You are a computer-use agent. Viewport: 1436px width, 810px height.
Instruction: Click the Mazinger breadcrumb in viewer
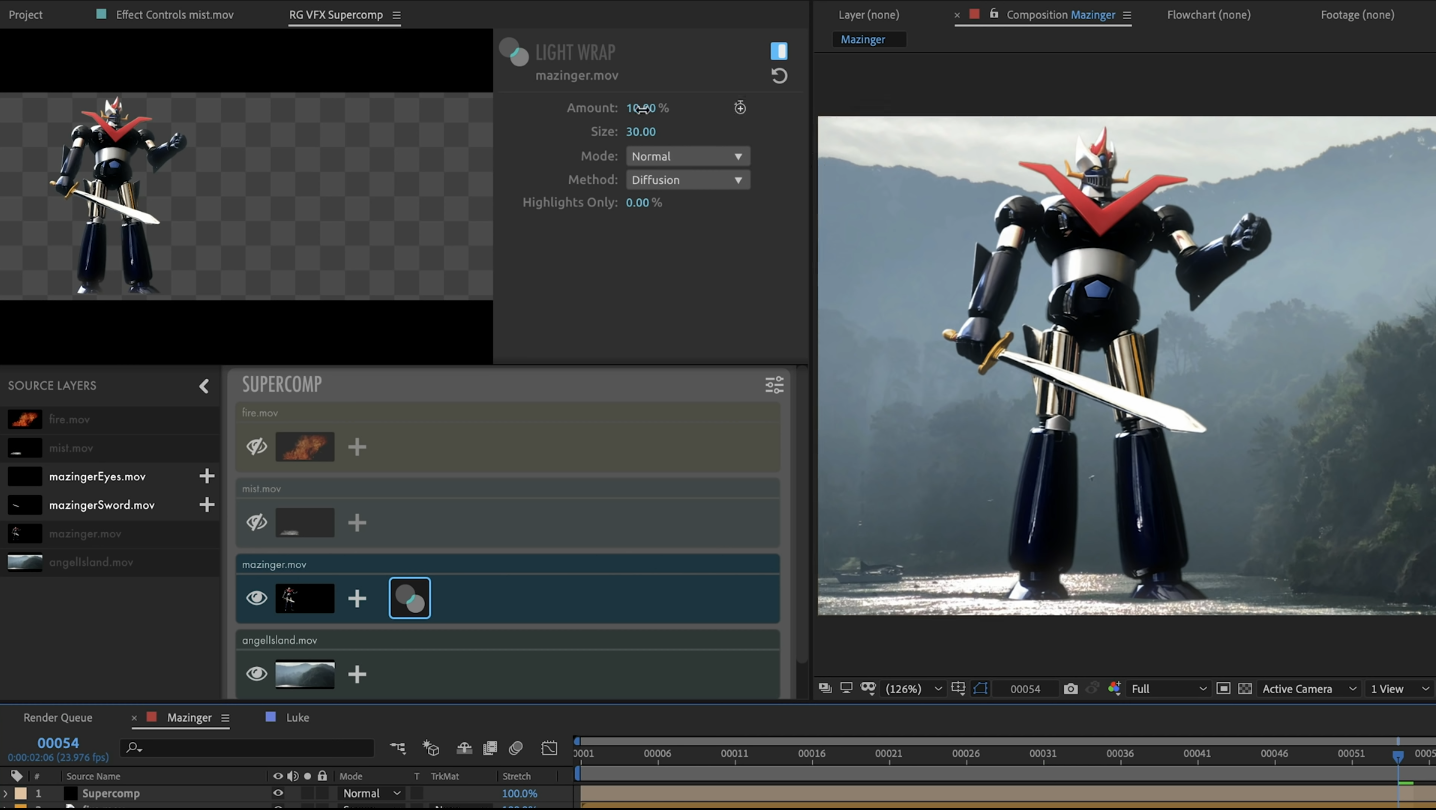[863, 39]
